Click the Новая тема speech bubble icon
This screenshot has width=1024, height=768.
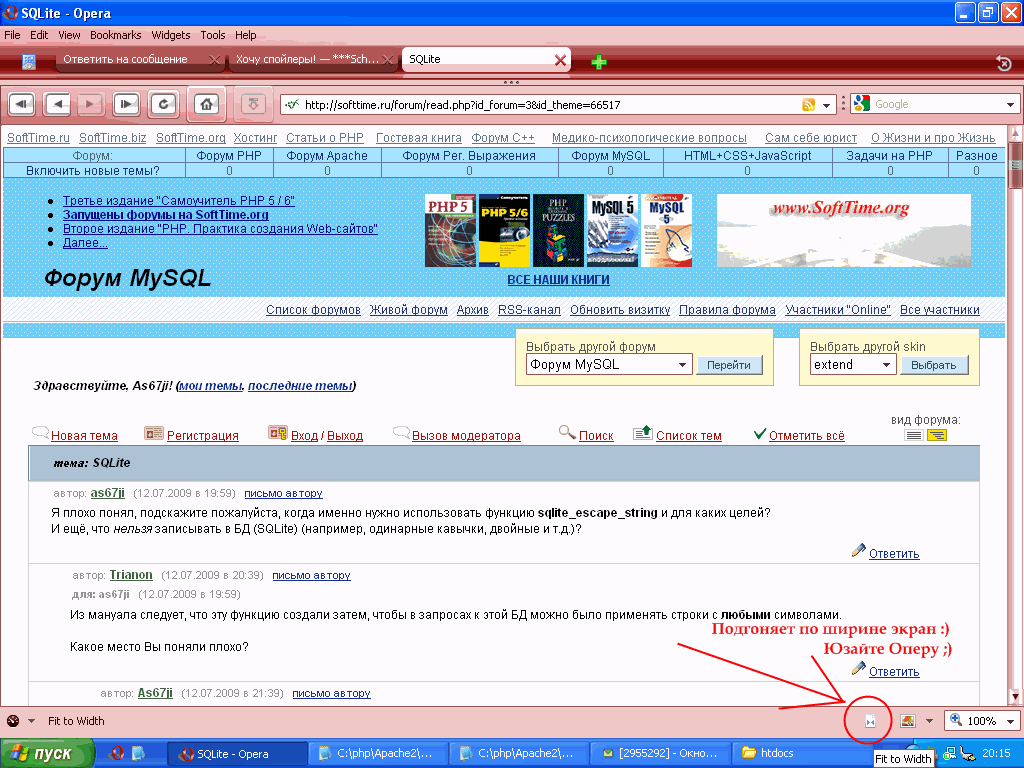(x=40, y=432)
